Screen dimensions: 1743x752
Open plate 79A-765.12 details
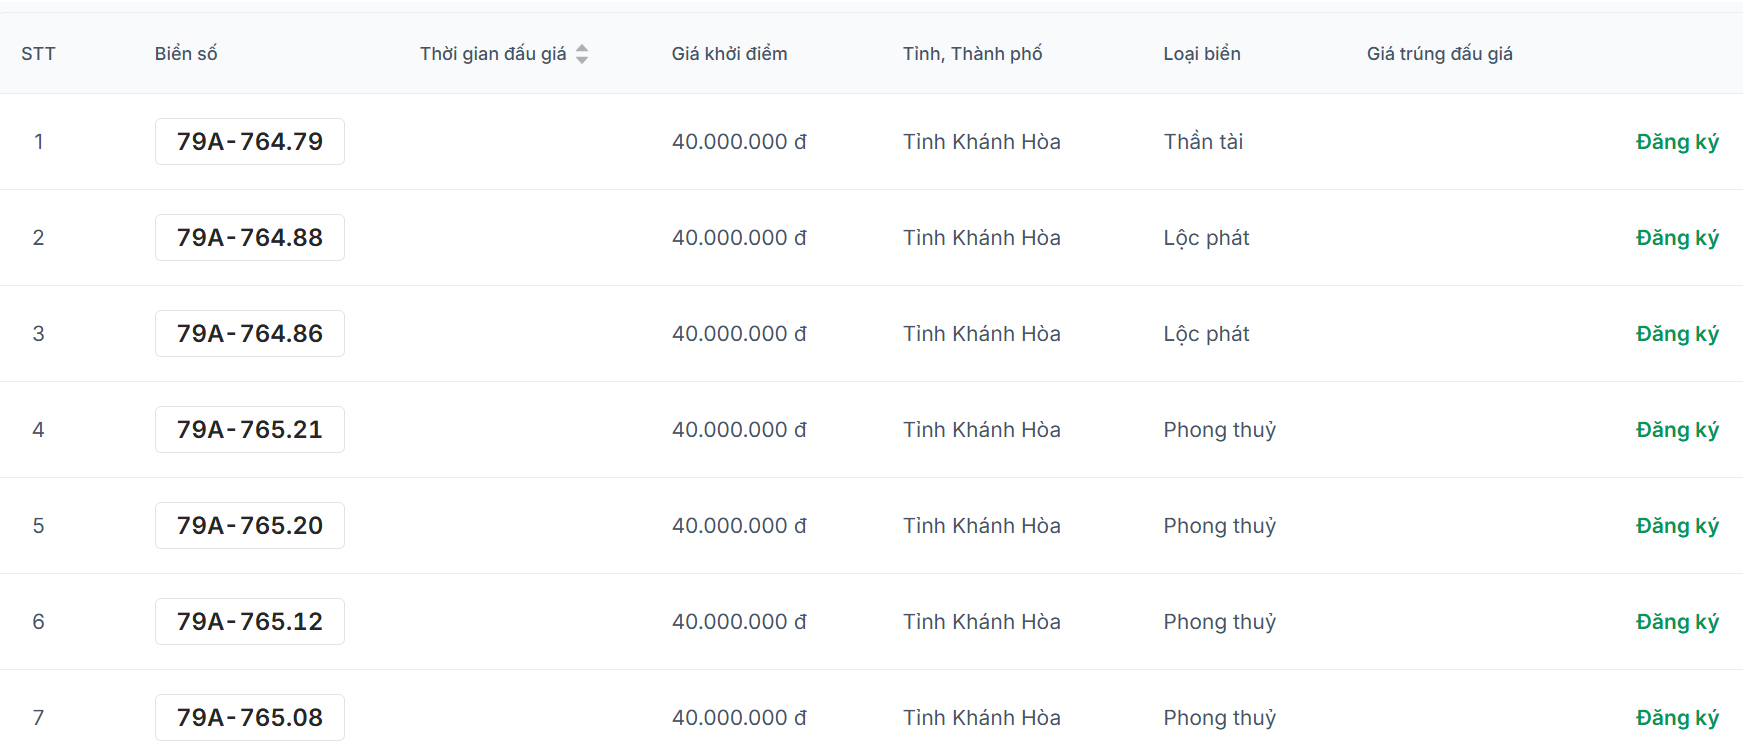pyautogui.click(x=250, y=621)
